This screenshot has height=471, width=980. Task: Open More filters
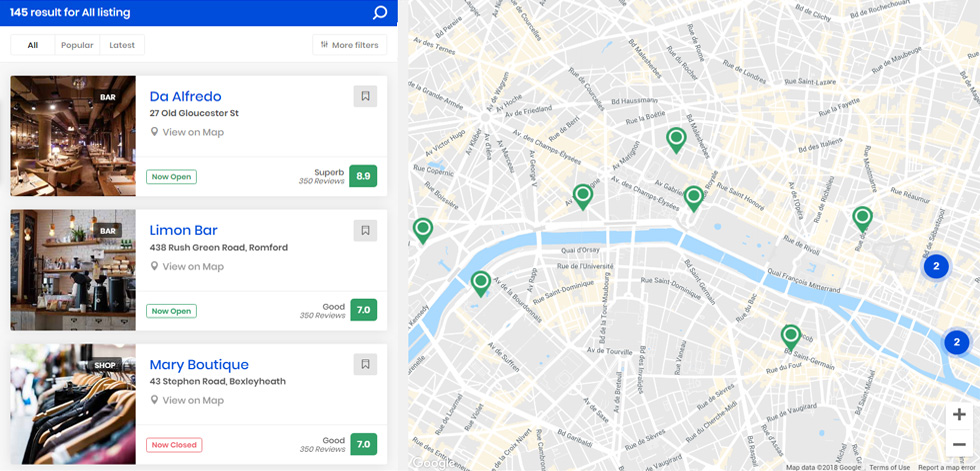click(x=349, y=45)
